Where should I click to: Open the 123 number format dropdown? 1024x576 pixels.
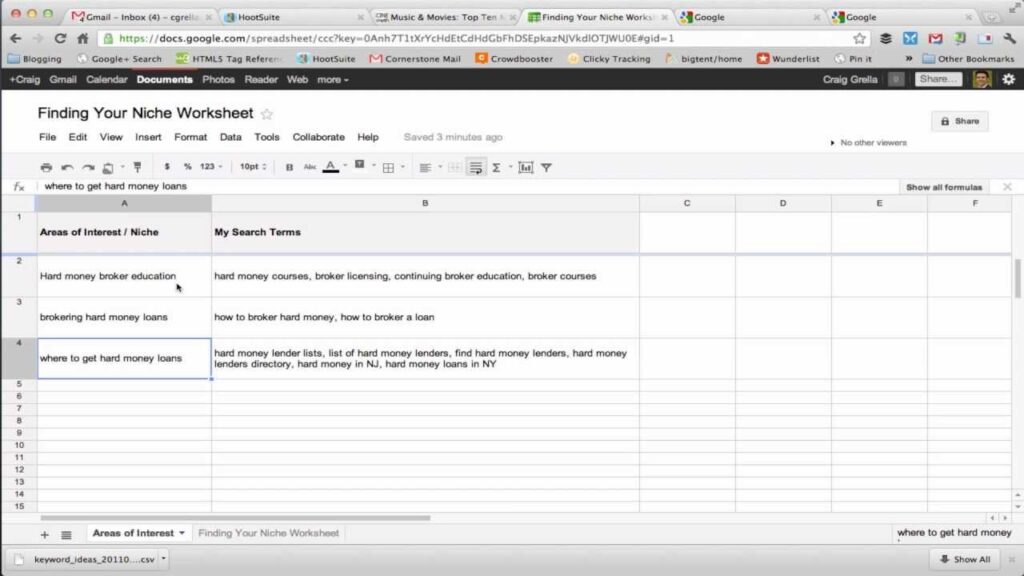(x=211, y=167)
